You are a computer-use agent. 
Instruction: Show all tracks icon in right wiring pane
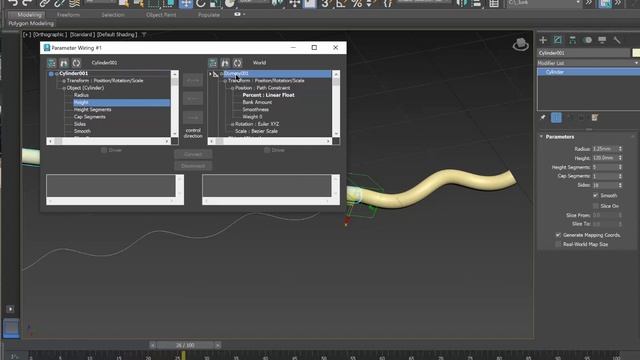tap(213, 63)
